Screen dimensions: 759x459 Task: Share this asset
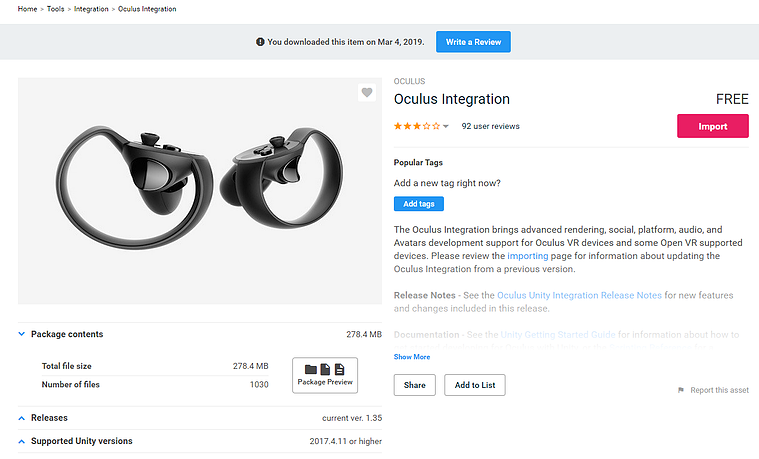click(415, 385)
